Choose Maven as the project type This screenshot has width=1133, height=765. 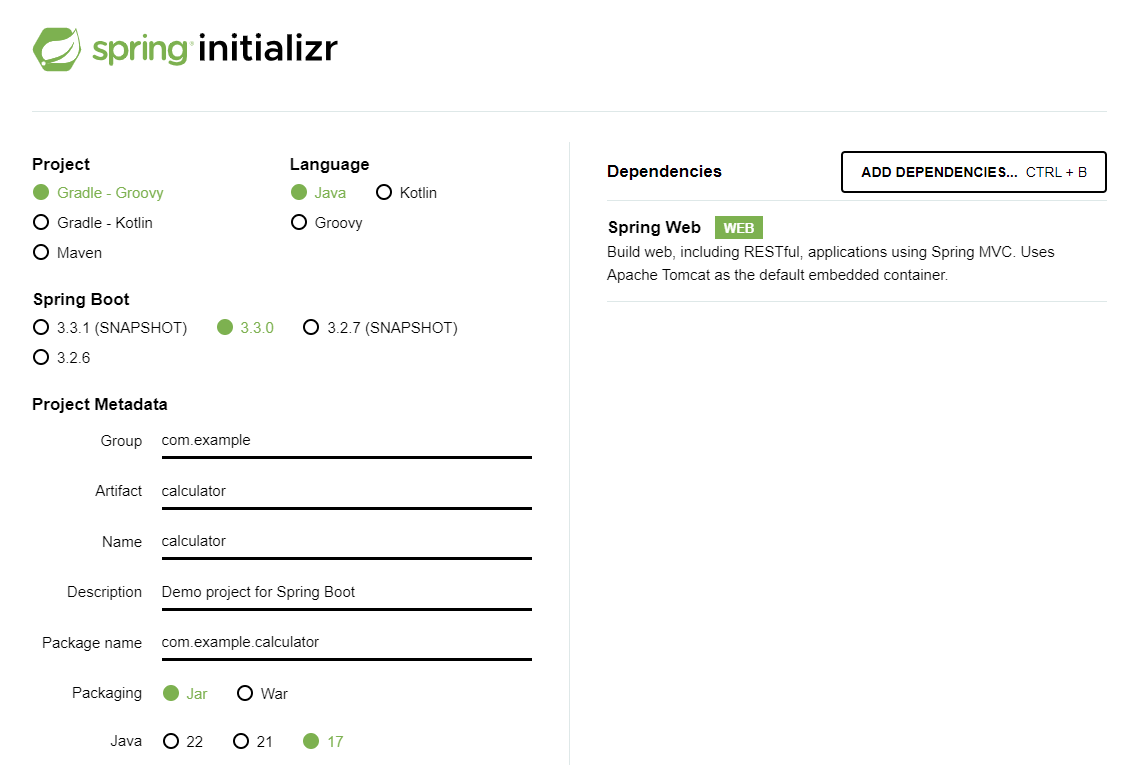click(x=68, y=253)
